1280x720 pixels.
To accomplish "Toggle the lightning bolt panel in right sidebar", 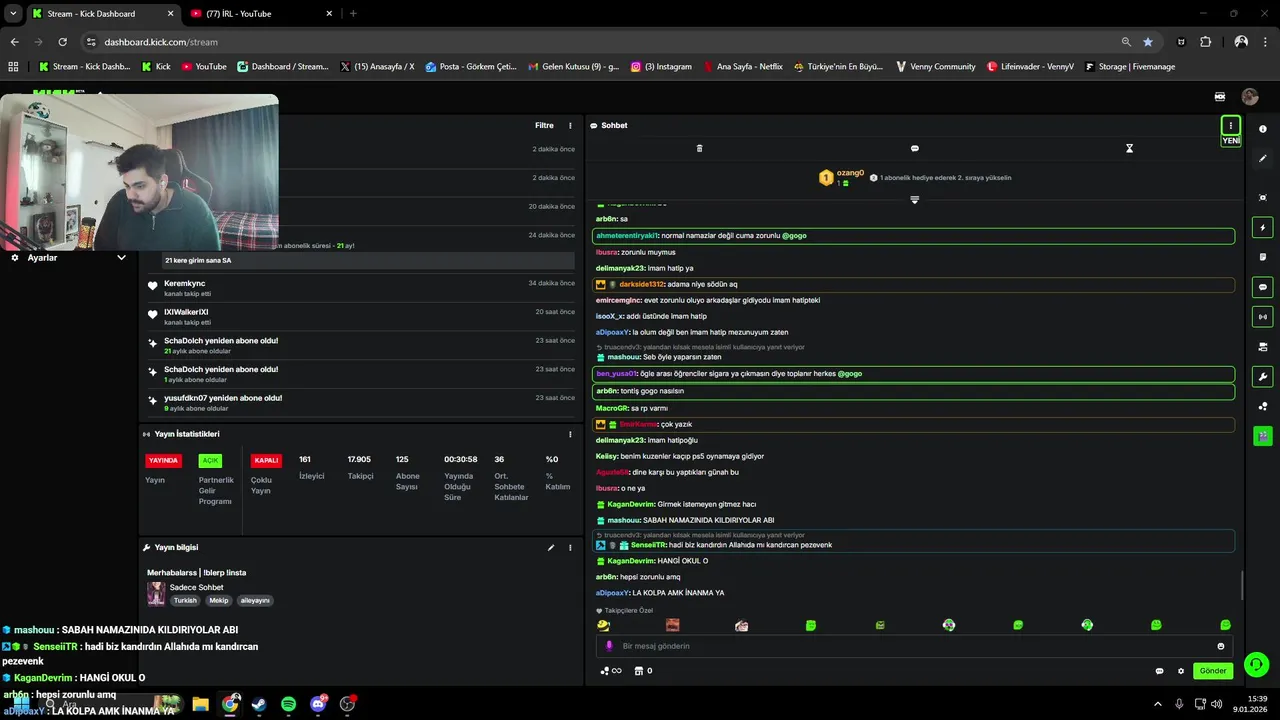I will pos(1263,228).
